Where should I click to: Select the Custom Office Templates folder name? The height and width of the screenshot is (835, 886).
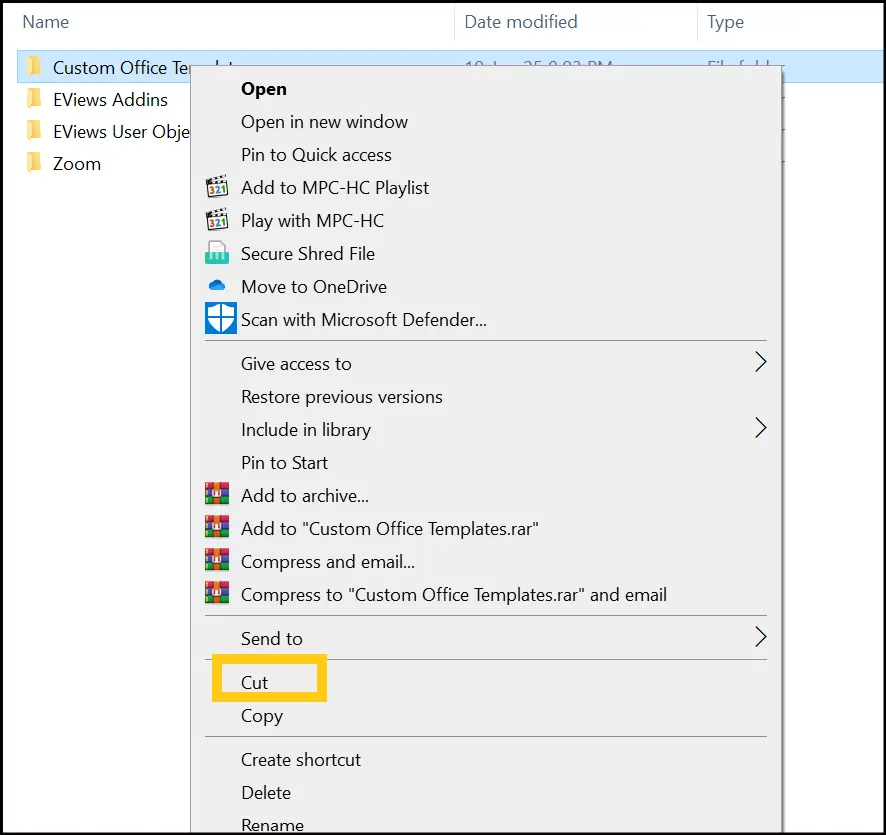coord(121,67)
